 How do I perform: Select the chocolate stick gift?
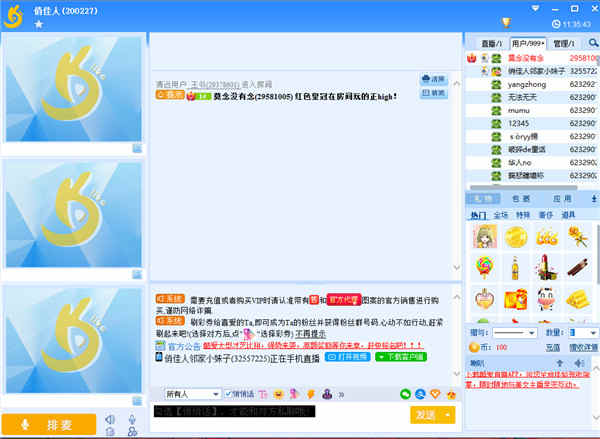577,268
